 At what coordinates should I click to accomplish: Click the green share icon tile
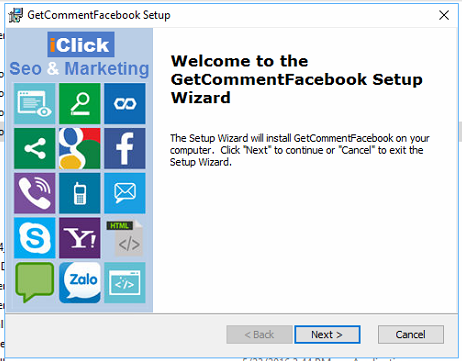click(35, 148)
